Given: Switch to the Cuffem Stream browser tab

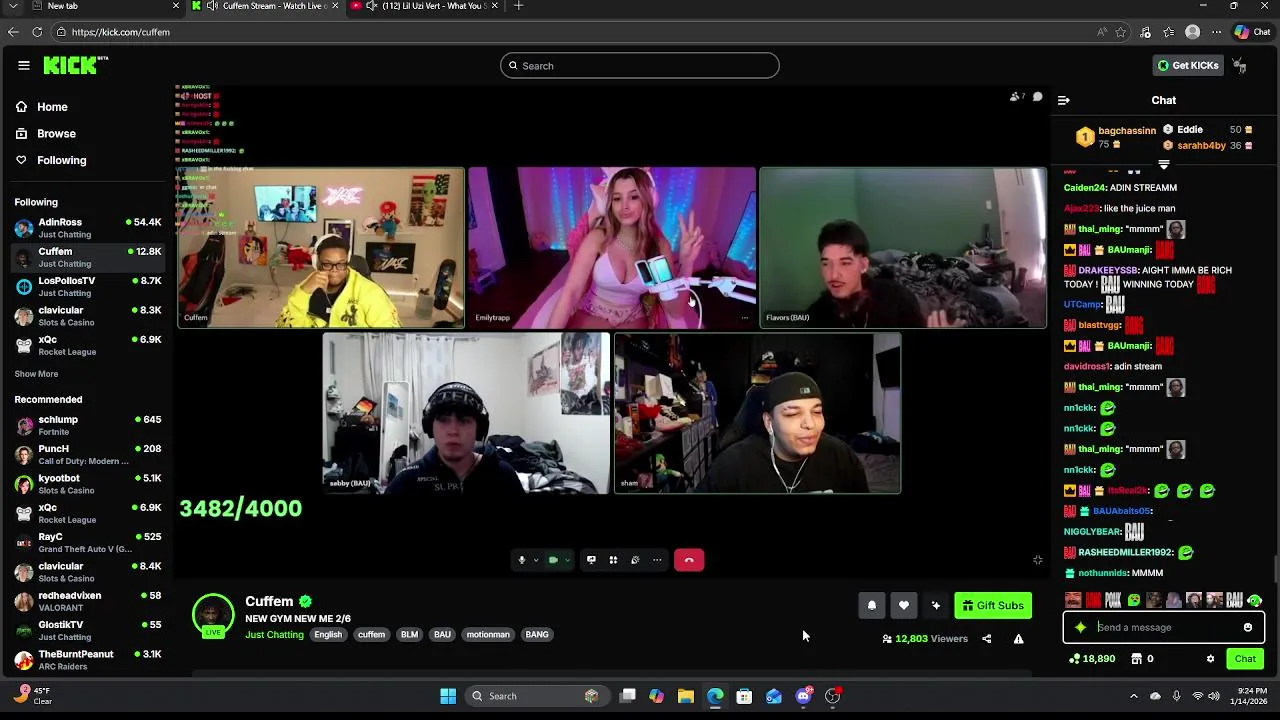Looking at the screenshot, I should click(265, 7).
